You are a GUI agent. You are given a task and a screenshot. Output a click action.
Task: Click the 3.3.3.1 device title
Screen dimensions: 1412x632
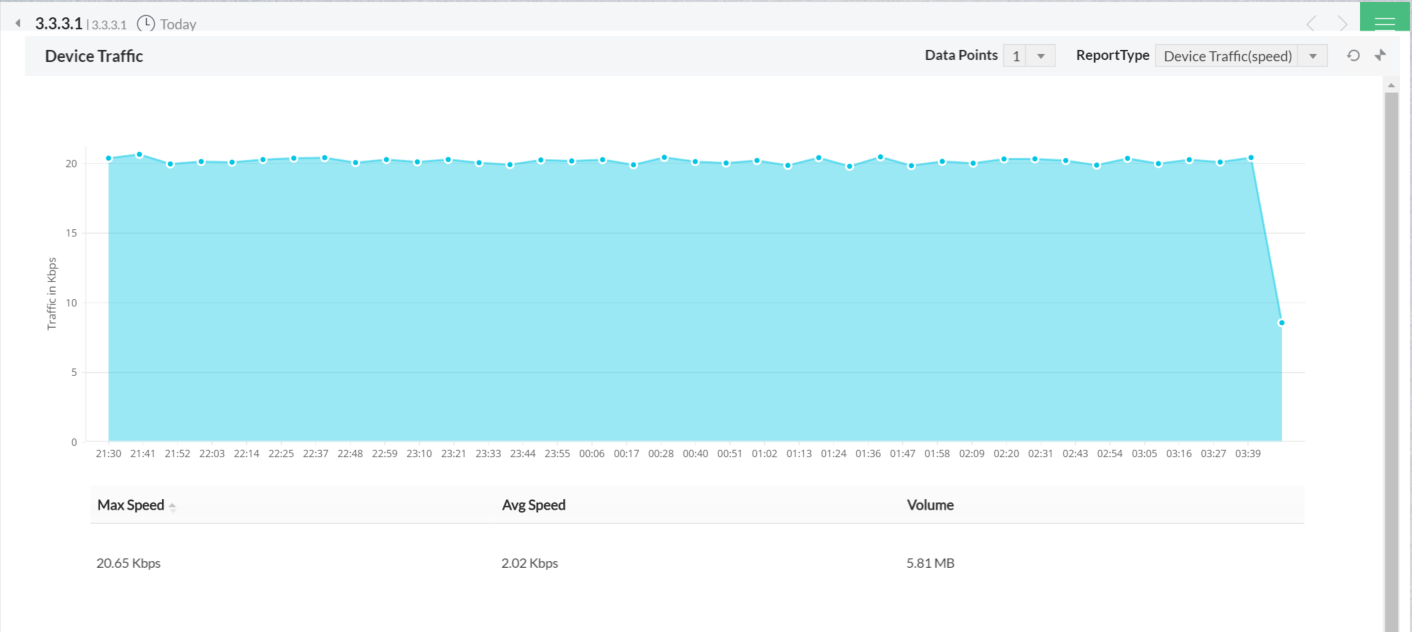pyautogui.click(x=59, y=22)
